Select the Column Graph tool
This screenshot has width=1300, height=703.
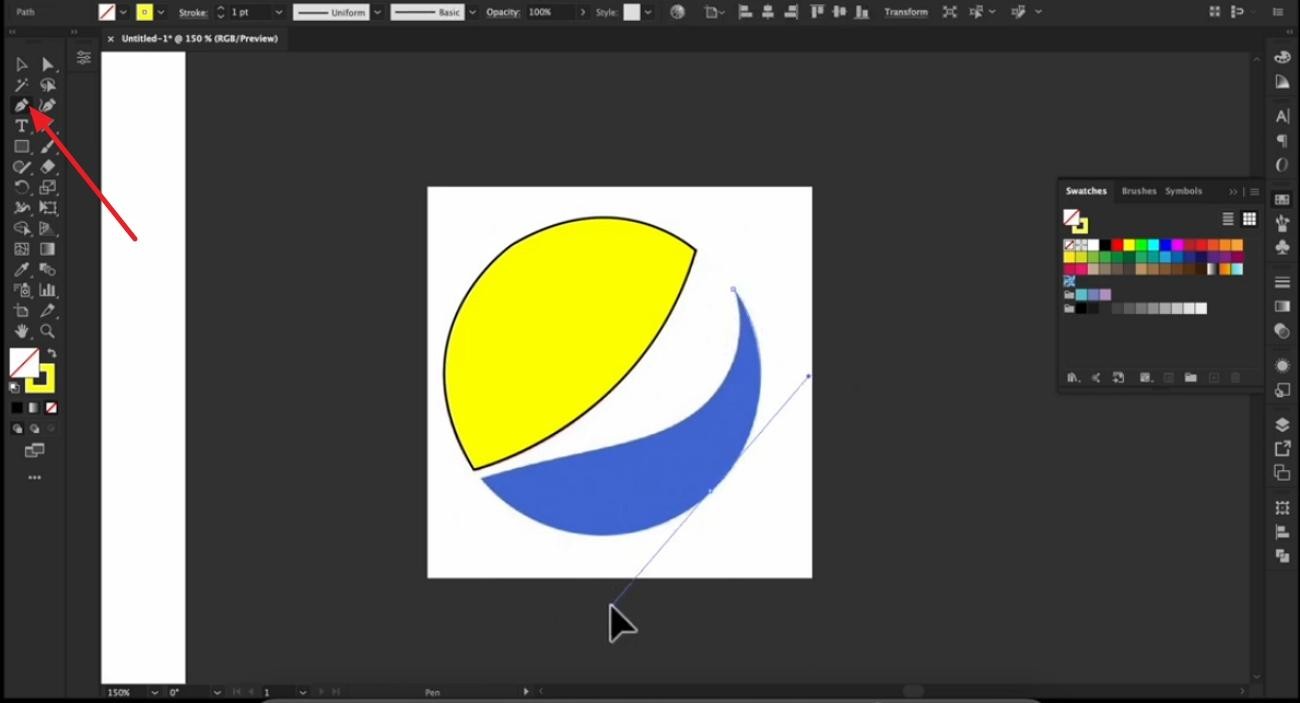click(47, 290)
